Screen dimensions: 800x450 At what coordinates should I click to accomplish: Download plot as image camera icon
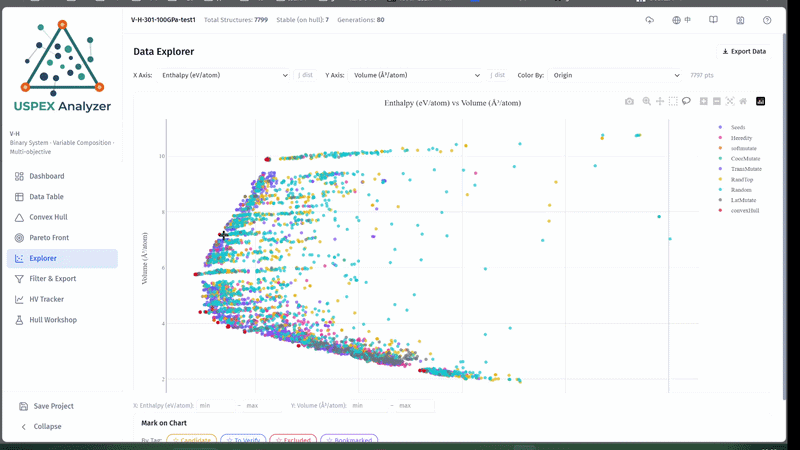coord(629,102)
